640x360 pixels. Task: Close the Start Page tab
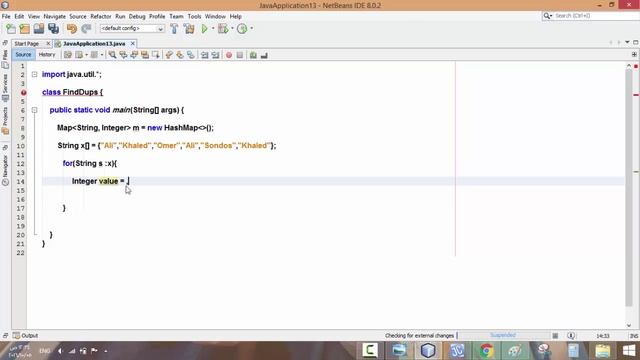pos(48,43)
